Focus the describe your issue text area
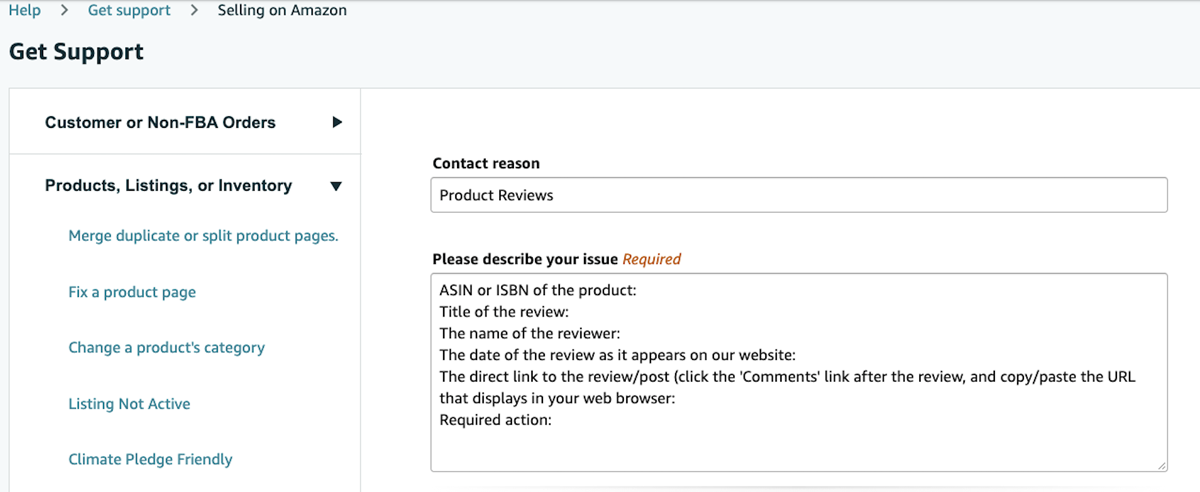The height and width of the screenshot is (492, 1200). click(x=799, y=372)
